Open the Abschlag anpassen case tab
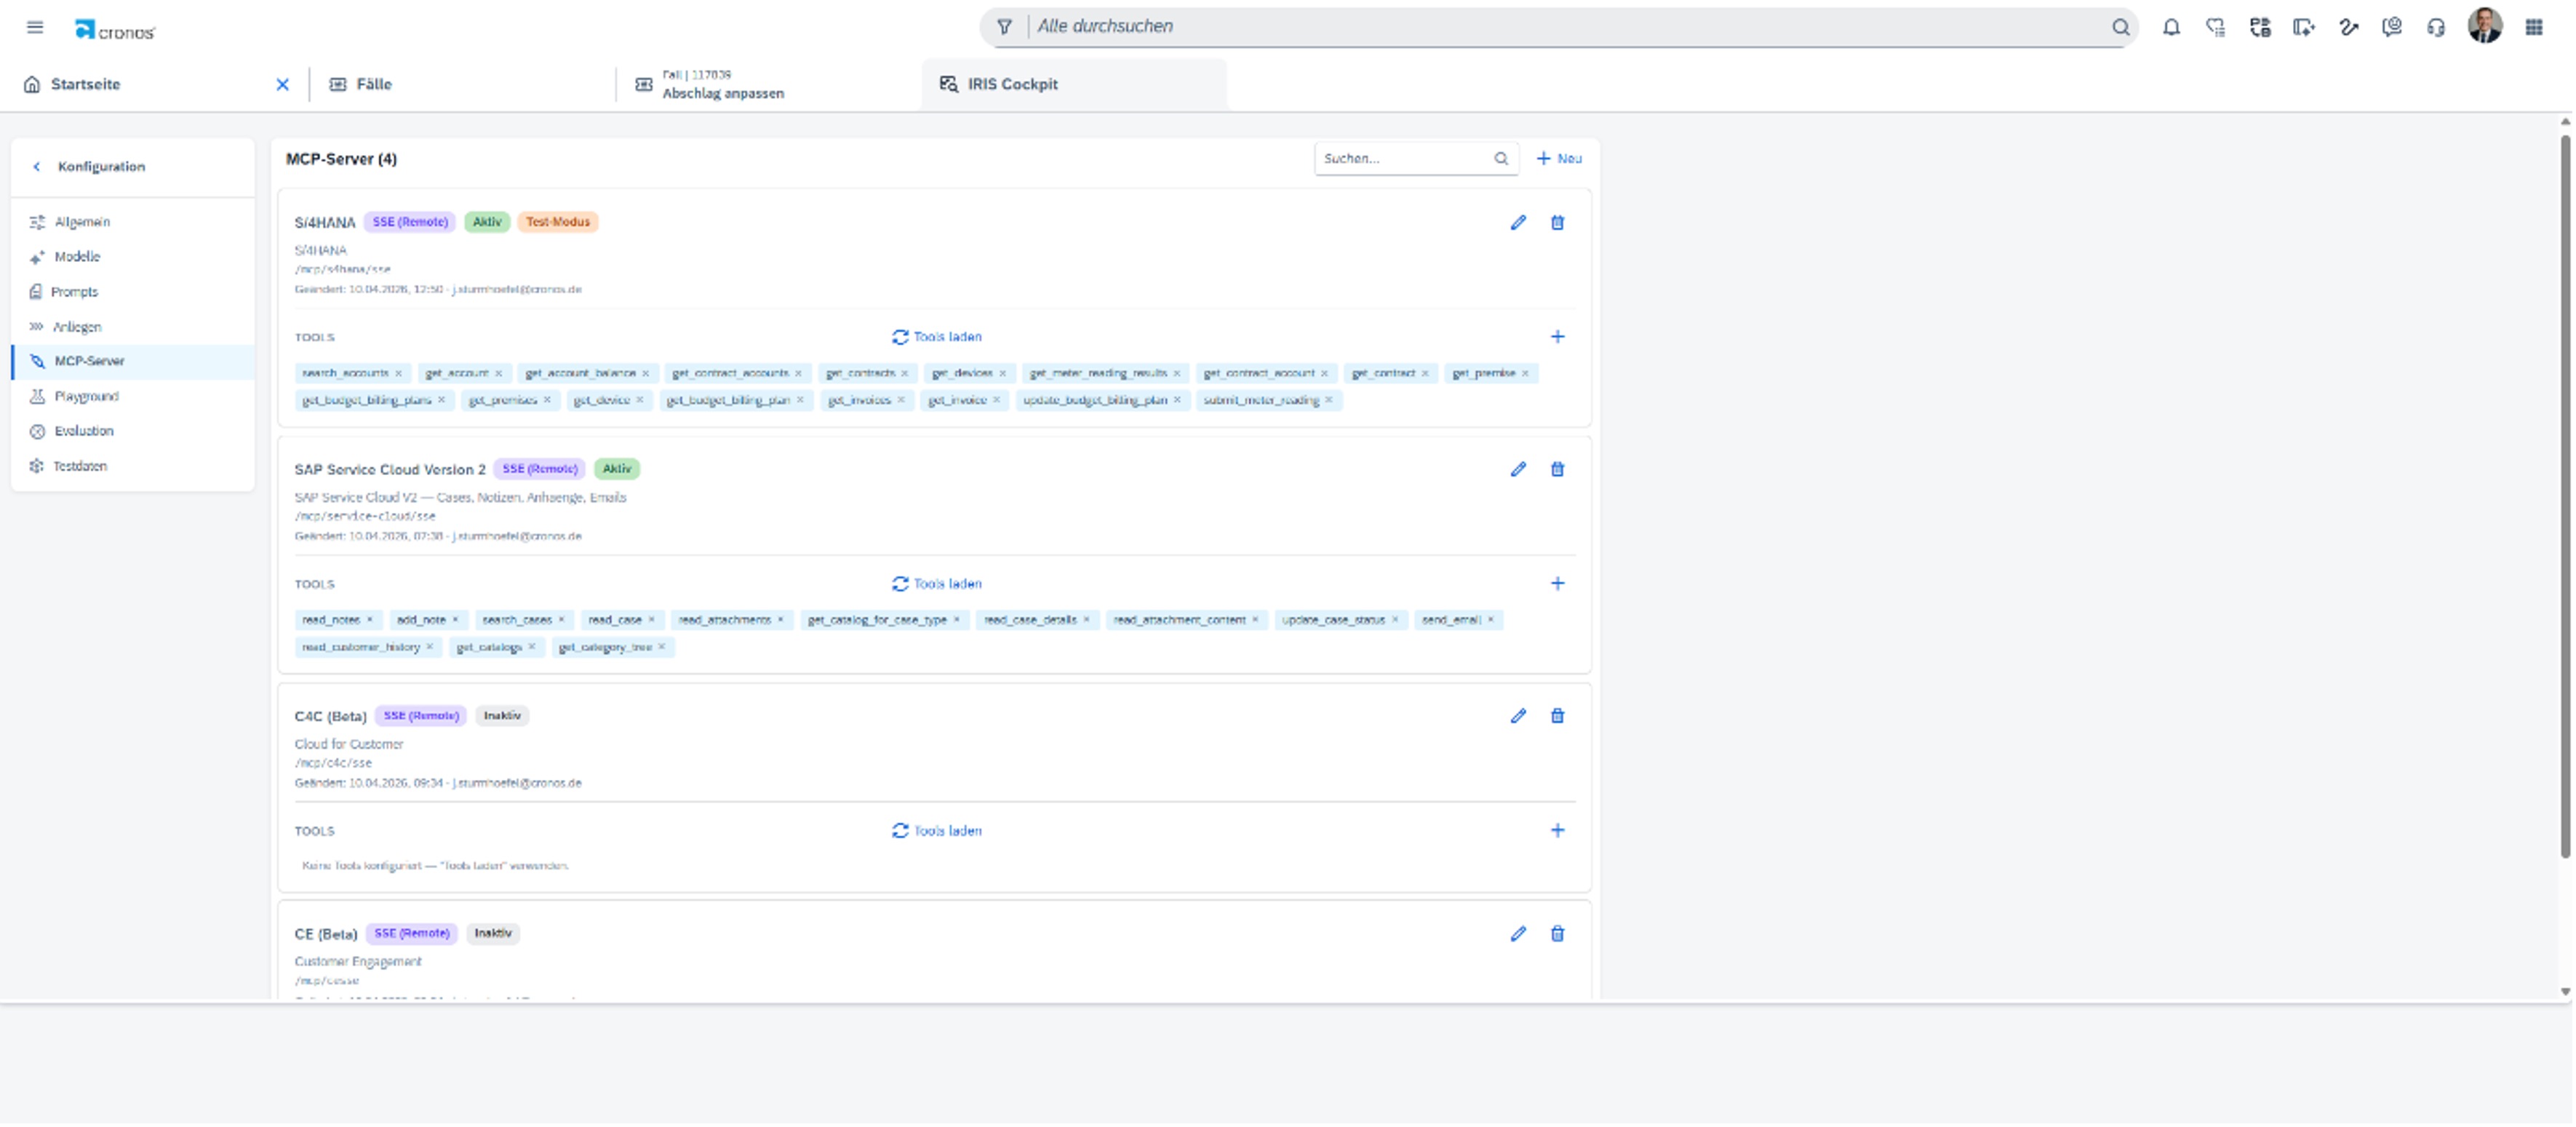2576x1127 pixels. [x=722, y=85]
